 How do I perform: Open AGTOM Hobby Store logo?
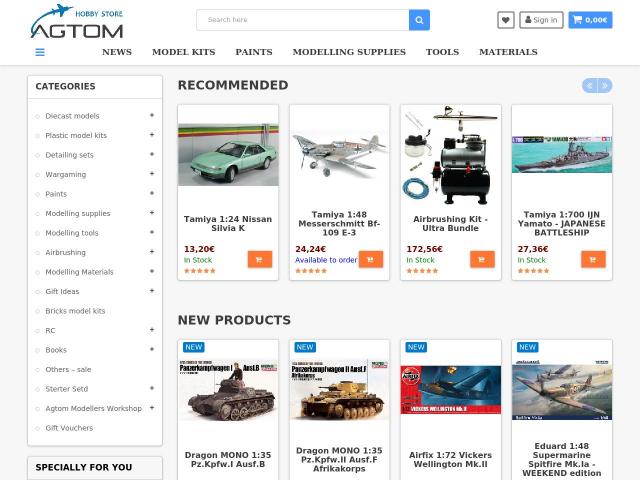77,22
